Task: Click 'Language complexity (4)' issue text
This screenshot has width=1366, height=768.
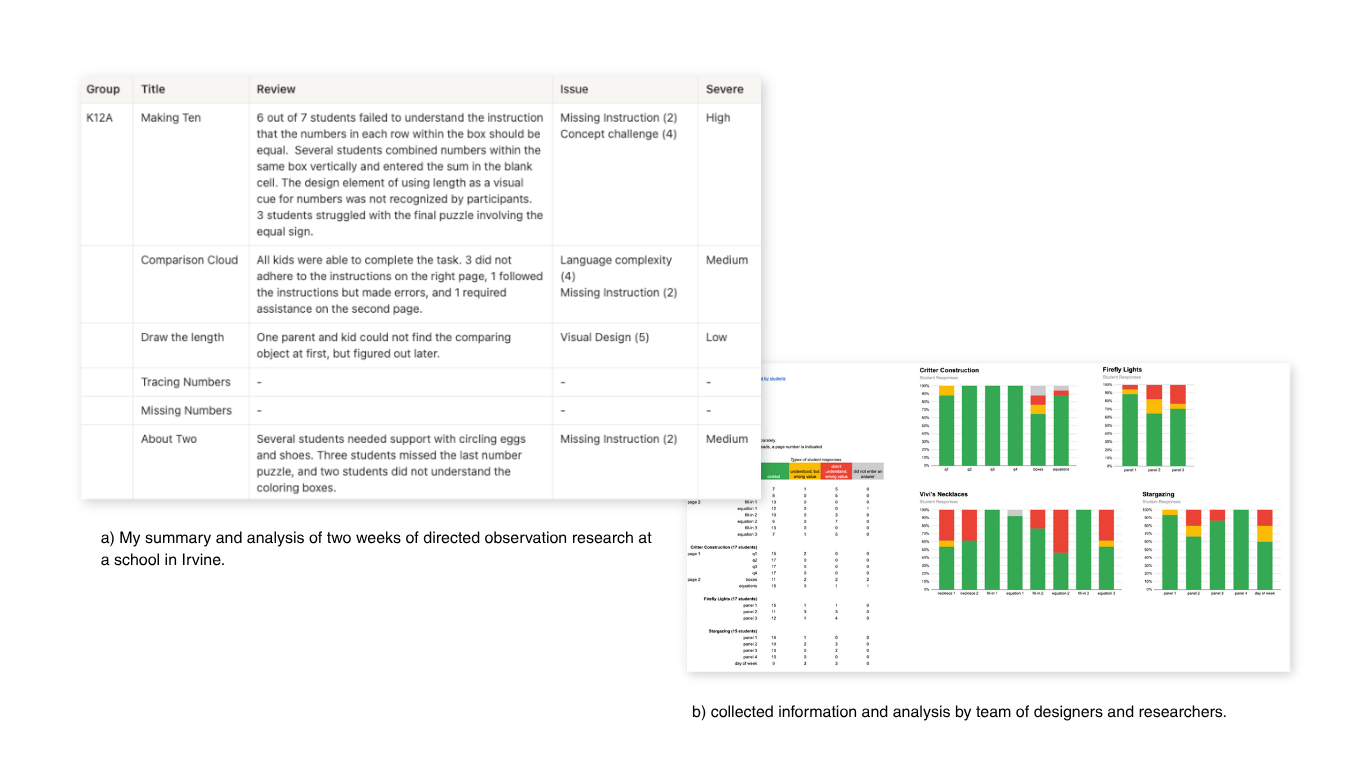Action: click(x=616, y=268)
